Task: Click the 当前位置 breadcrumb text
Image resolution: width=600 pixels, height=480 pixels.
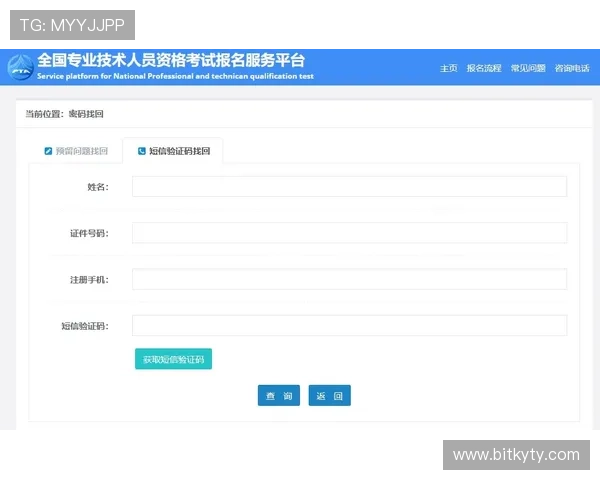Action: tap(64, 114)
